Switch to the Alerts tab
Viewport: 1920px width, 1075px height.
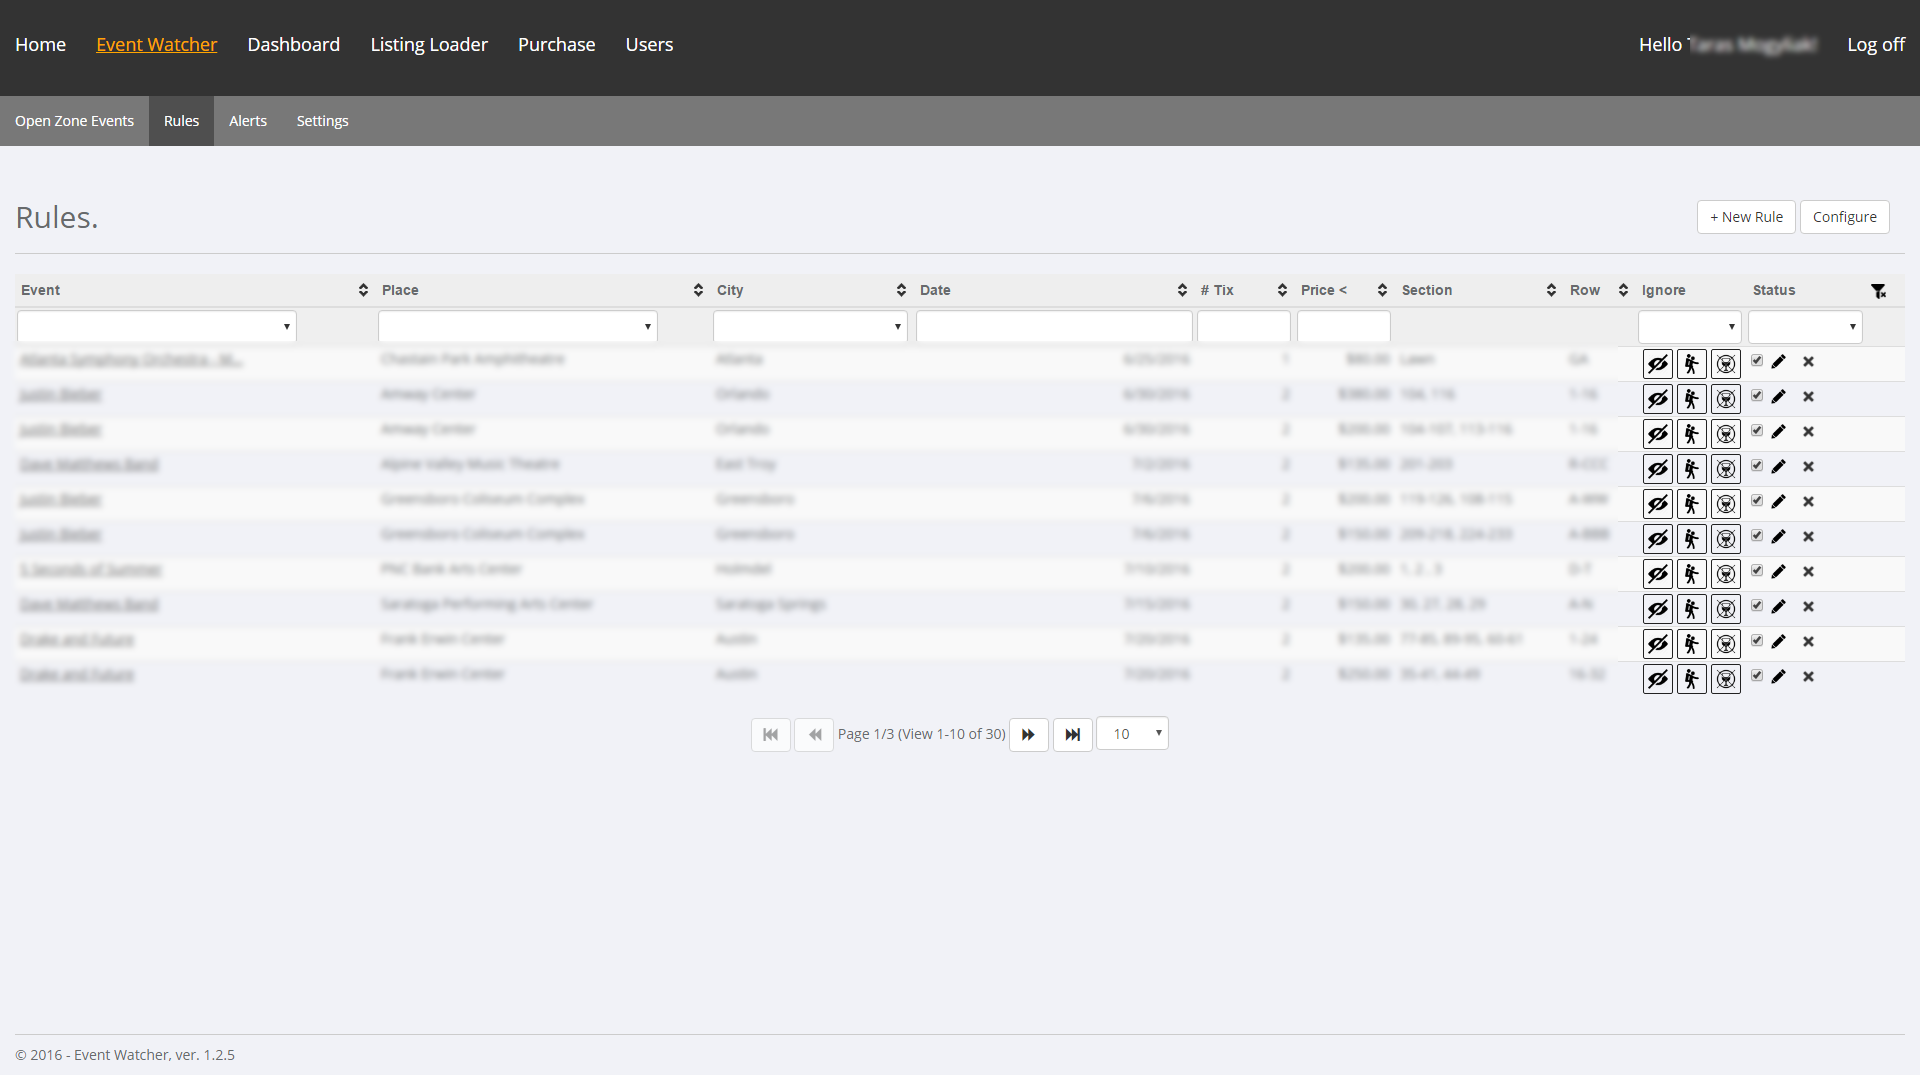point(248,120)
